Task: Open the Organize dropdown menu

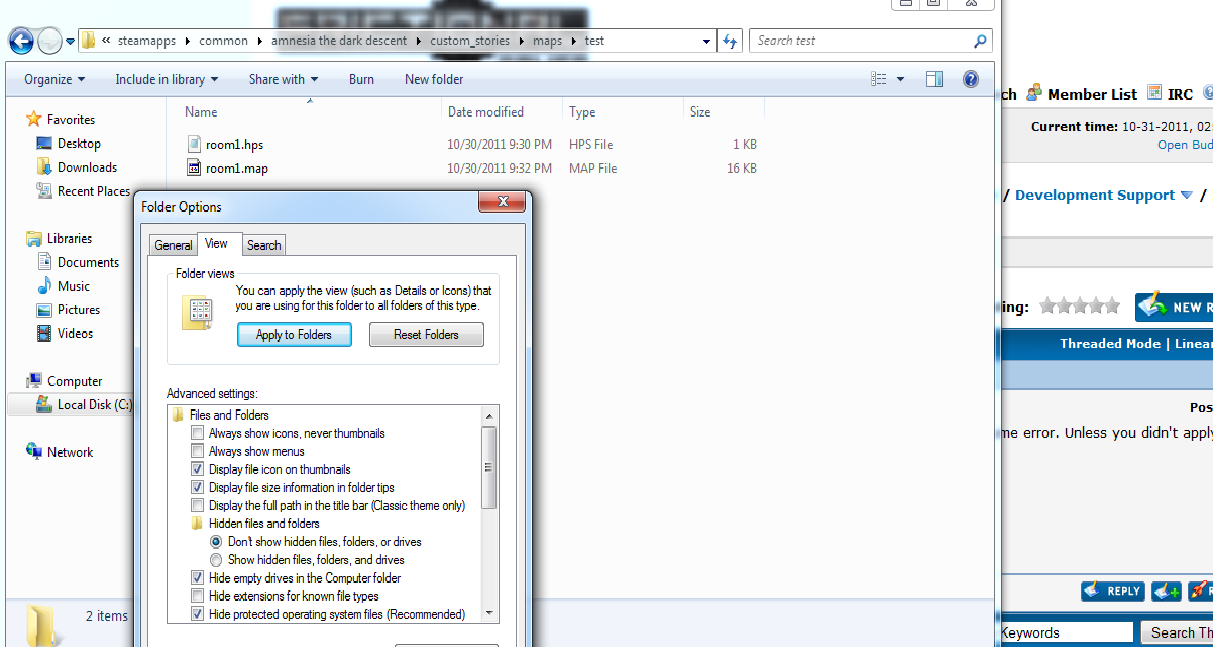Action: [x=54, y=80]
